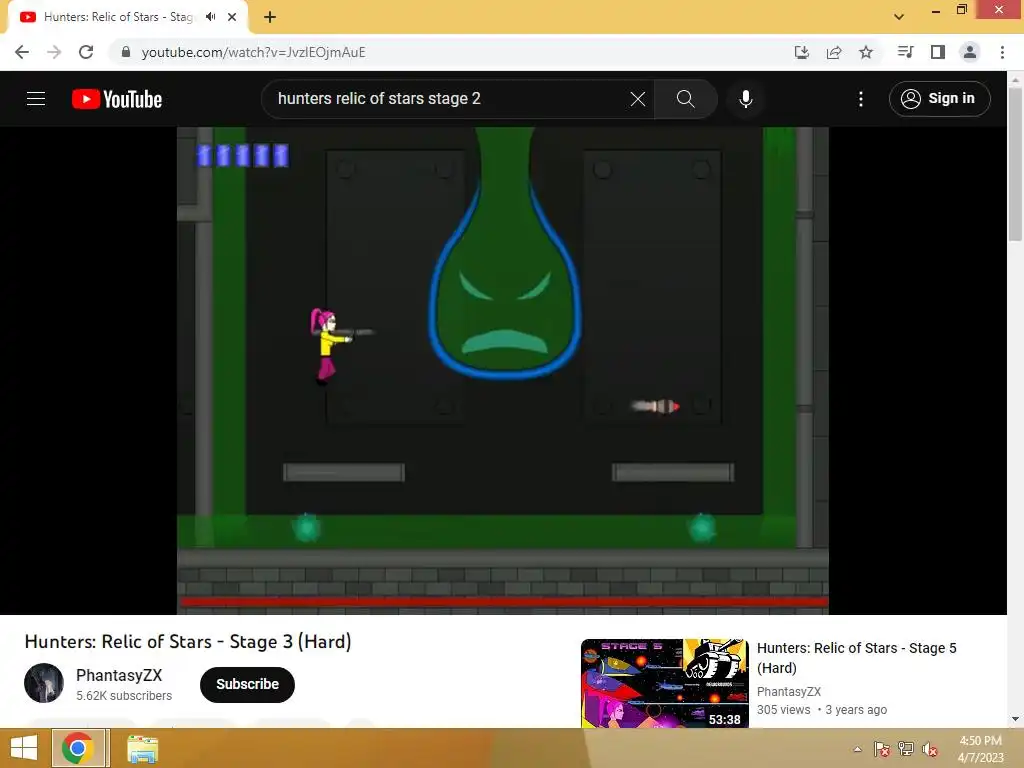
Task: Open a new tab with the plus button
Action: (x=270, y=17)
